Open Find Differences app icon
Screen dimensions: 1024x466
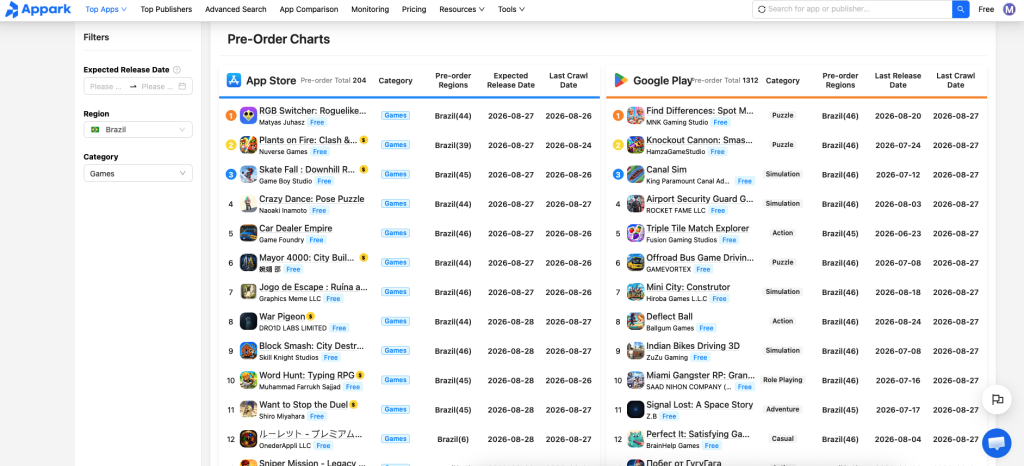(635, 116)
